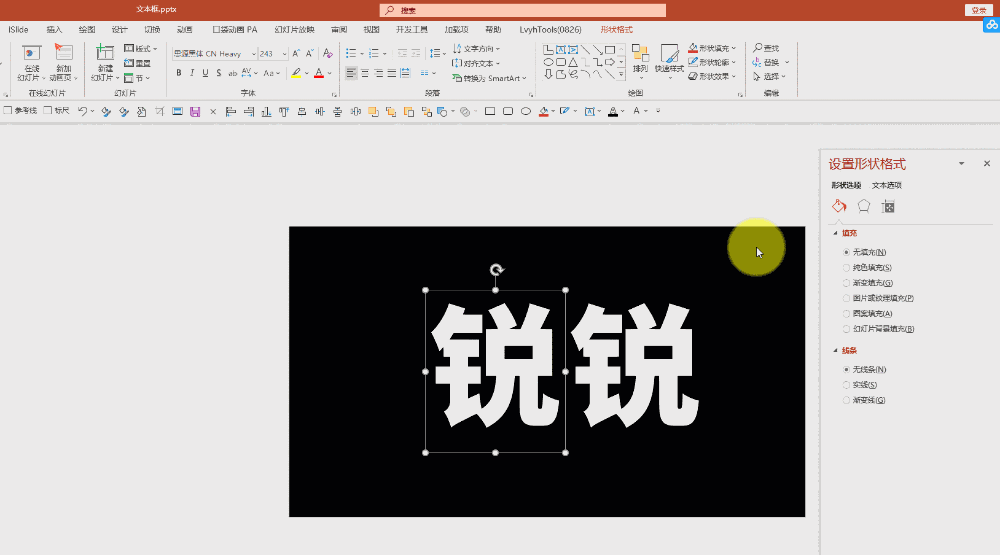Toggle Italic formatting
This screenshot has width=1000, height=555.
coord(192,73)
